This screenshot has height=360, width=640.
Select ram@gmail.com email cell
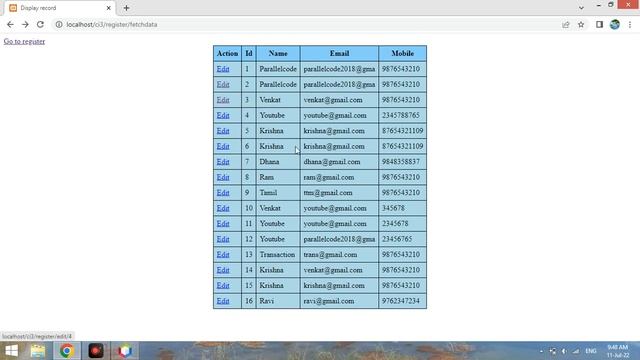tap(339, 177)
